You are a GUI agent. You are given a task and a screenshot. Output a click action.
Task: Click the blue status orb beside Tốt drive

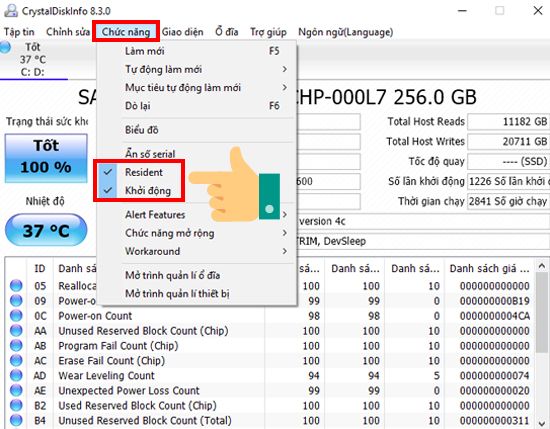click(5, 47)
